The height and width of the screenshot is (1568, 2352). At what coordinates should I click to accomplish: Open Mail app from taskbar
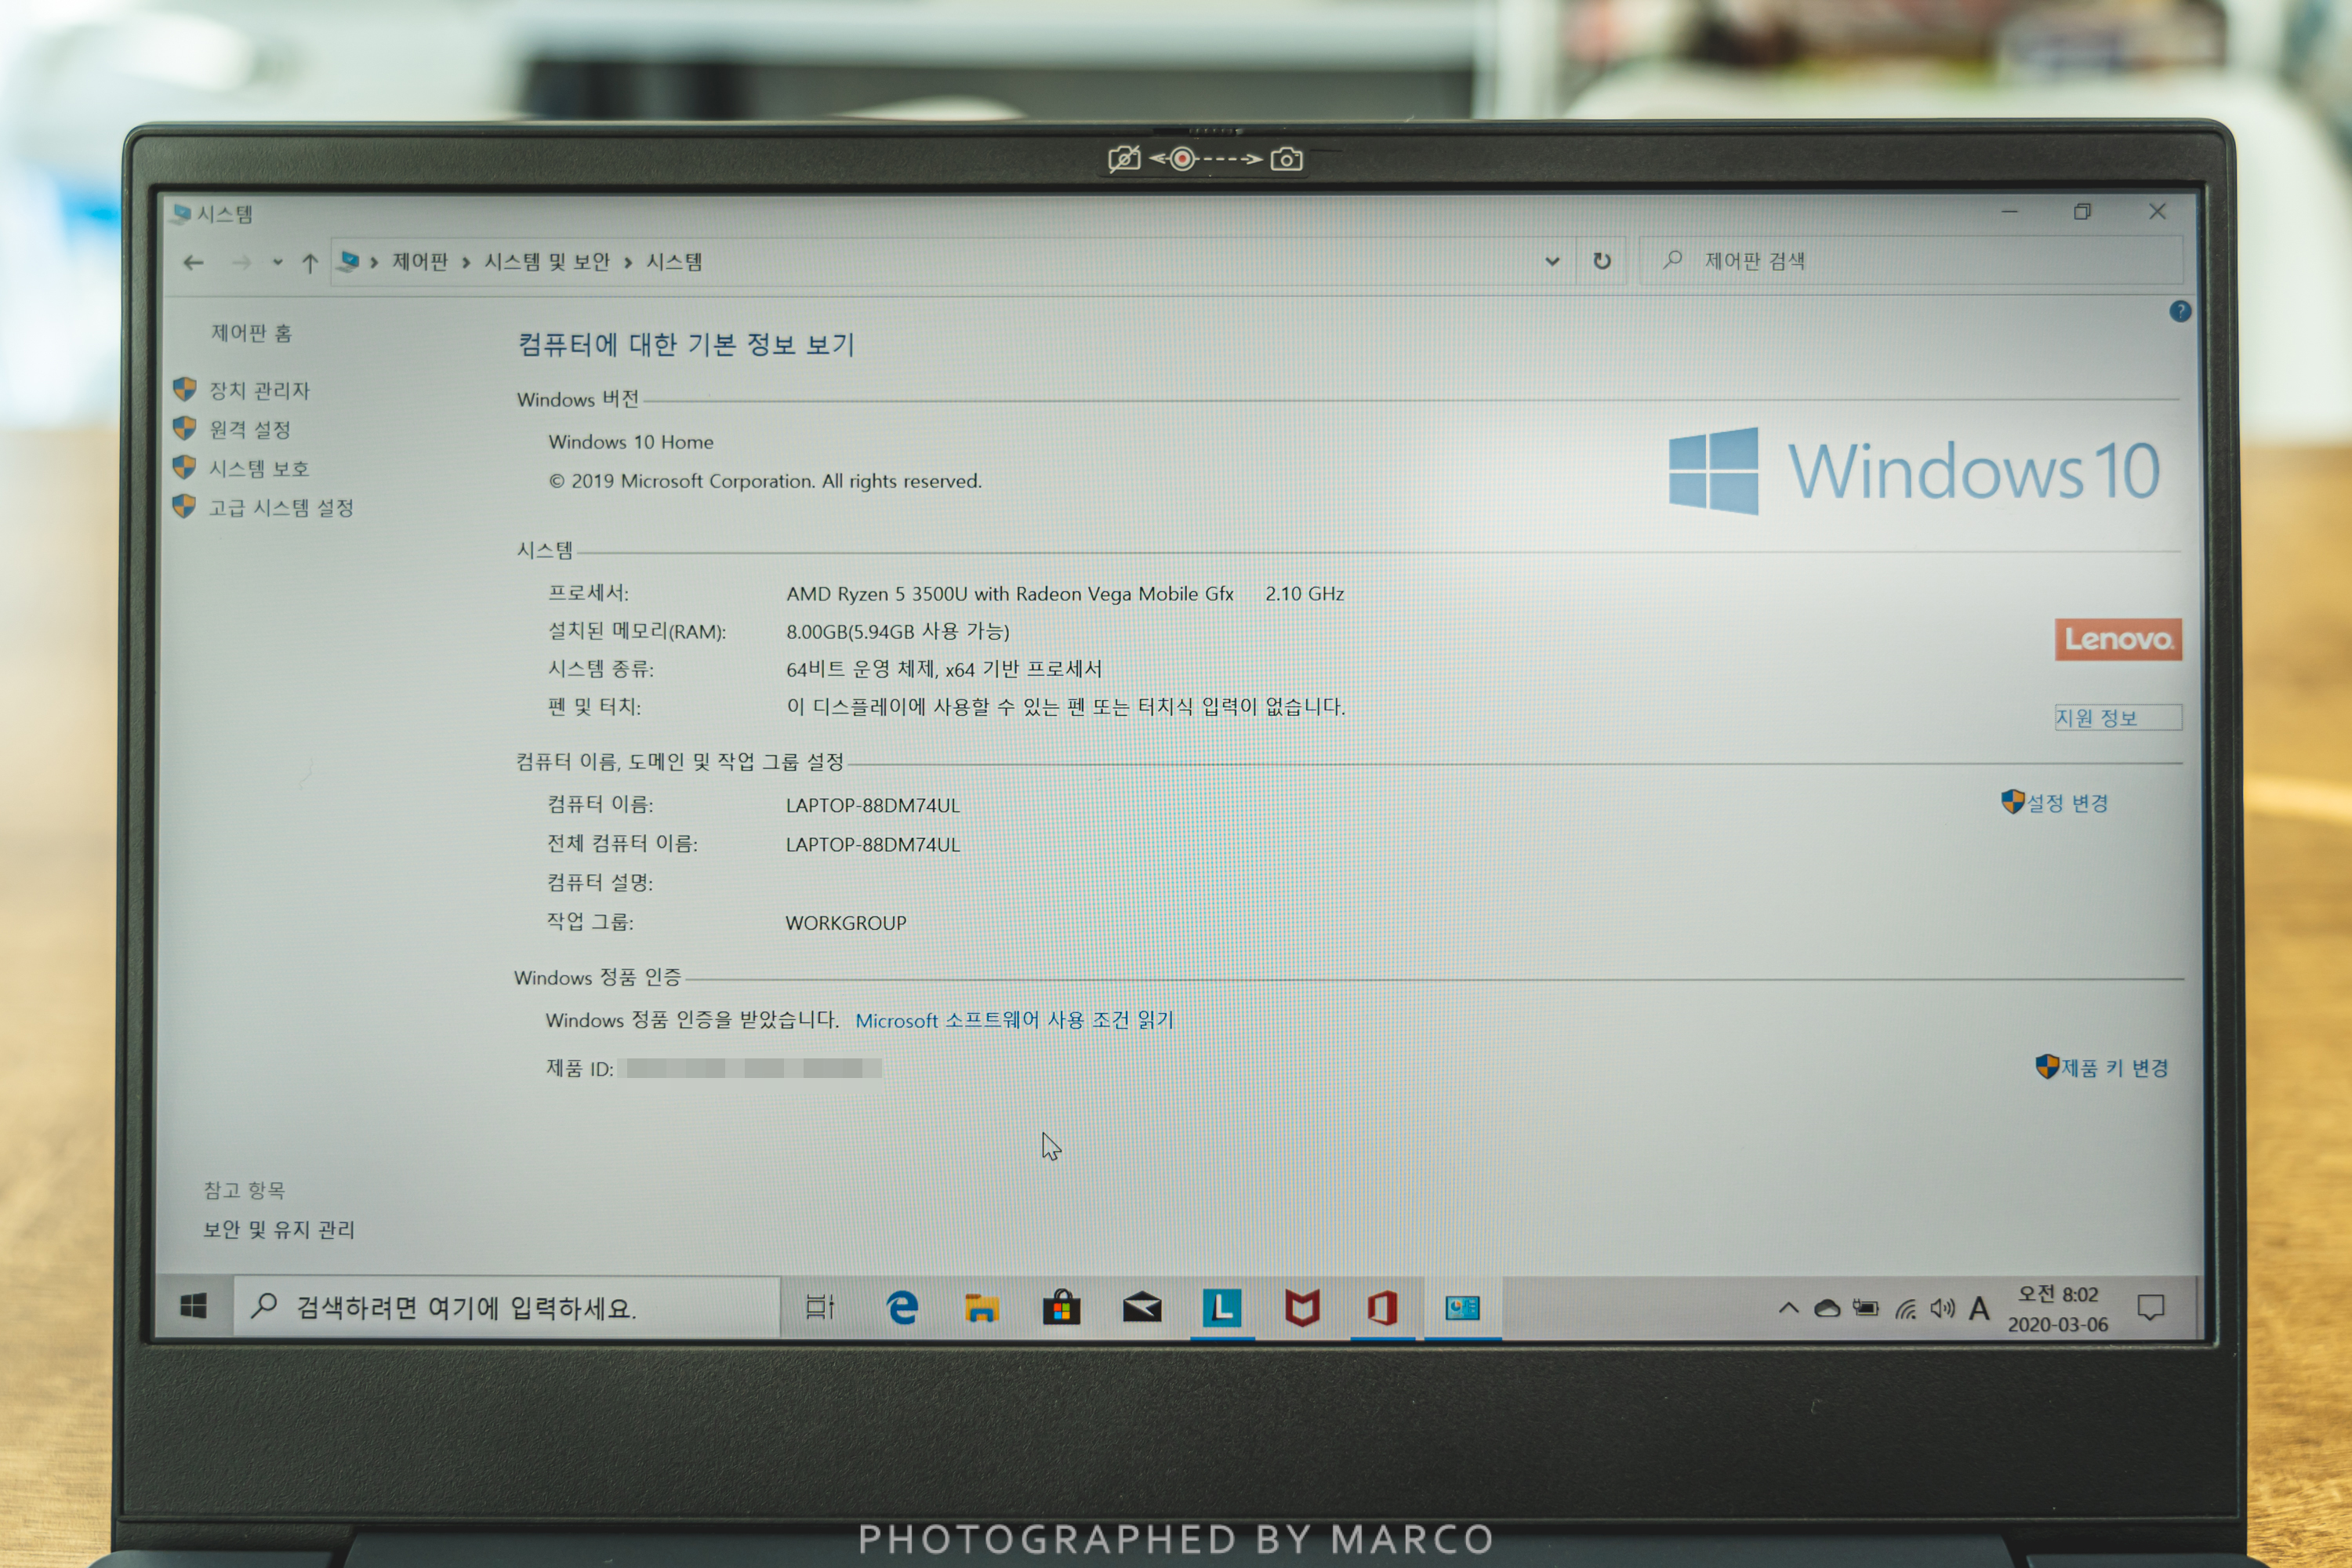pos(1142,1307)
